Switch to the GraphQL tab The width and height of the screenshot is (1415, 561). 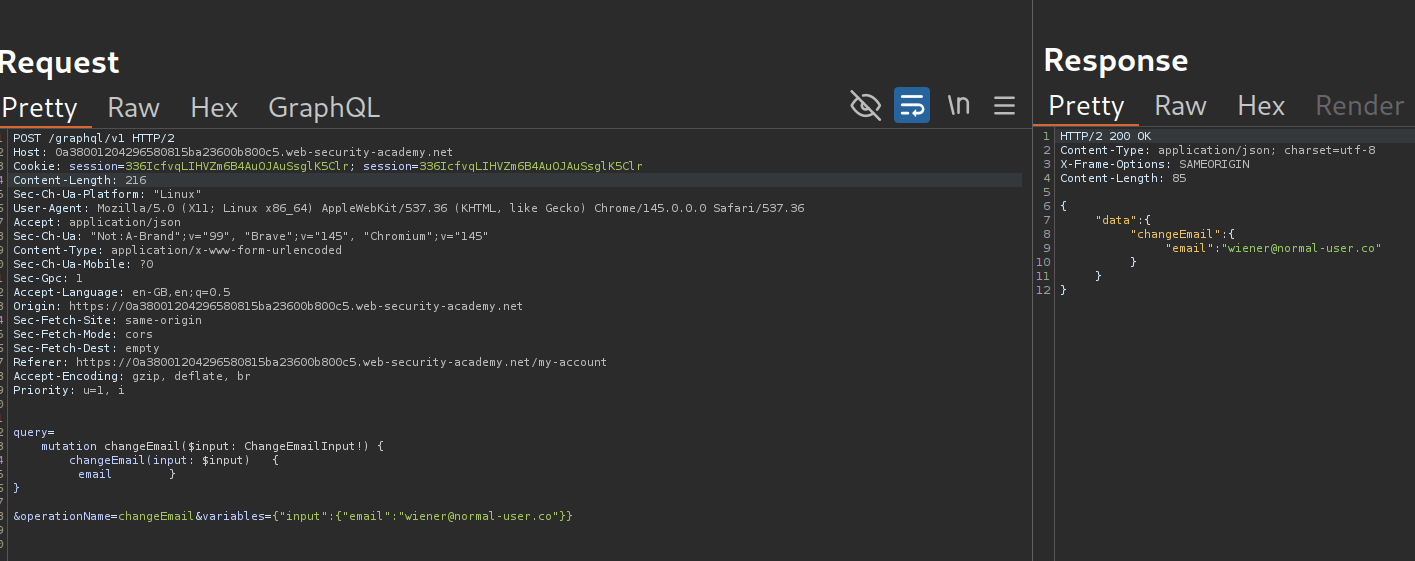coord(324,107)
